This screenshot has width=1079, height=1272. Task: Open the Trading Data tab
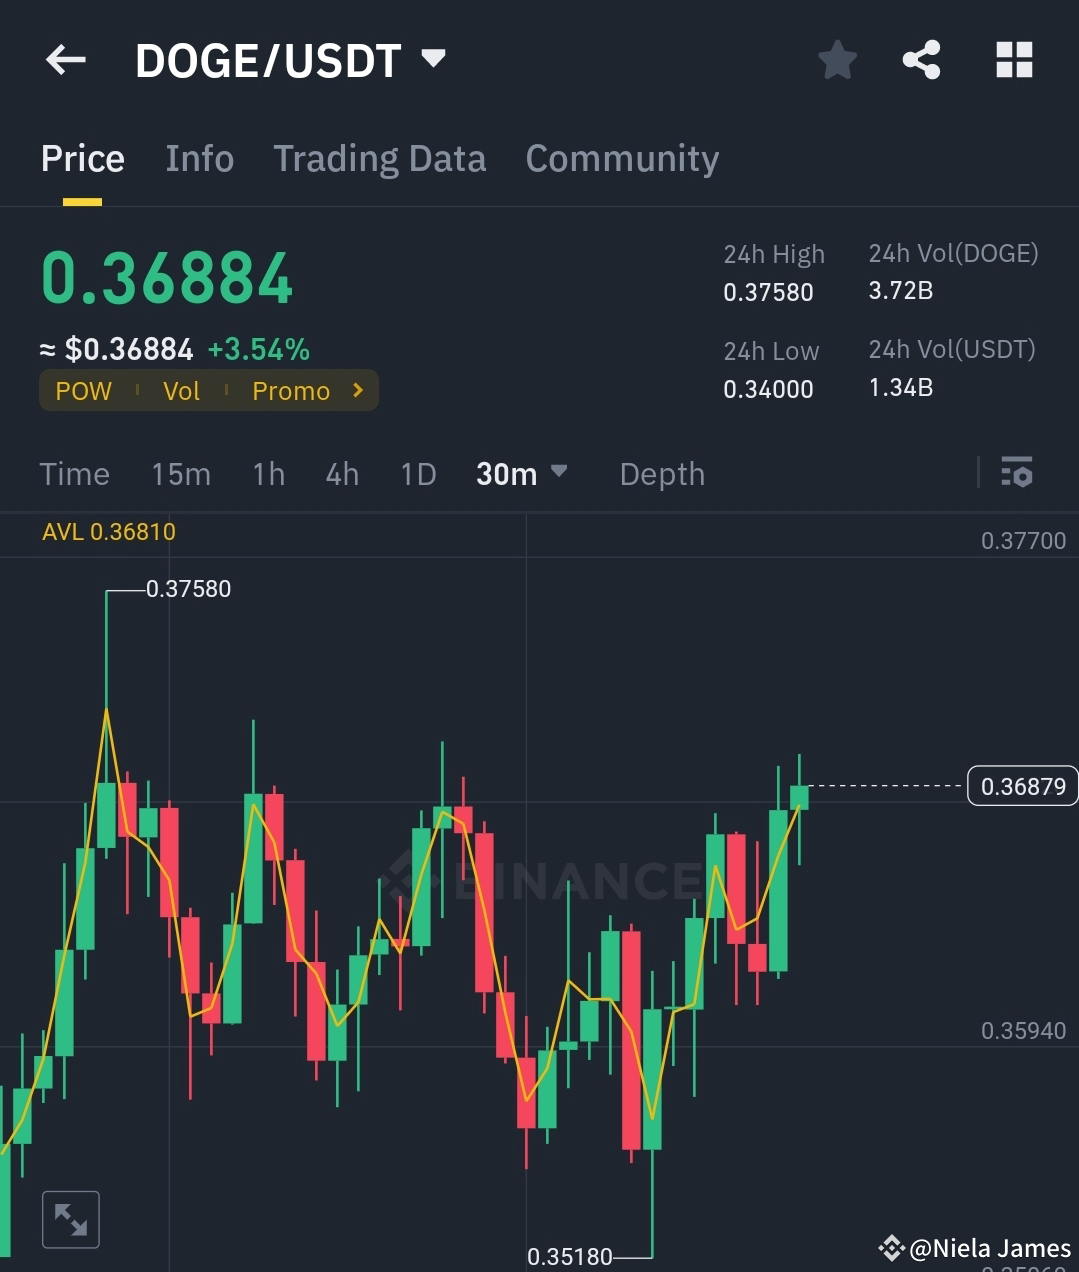[x=379, y=158]
